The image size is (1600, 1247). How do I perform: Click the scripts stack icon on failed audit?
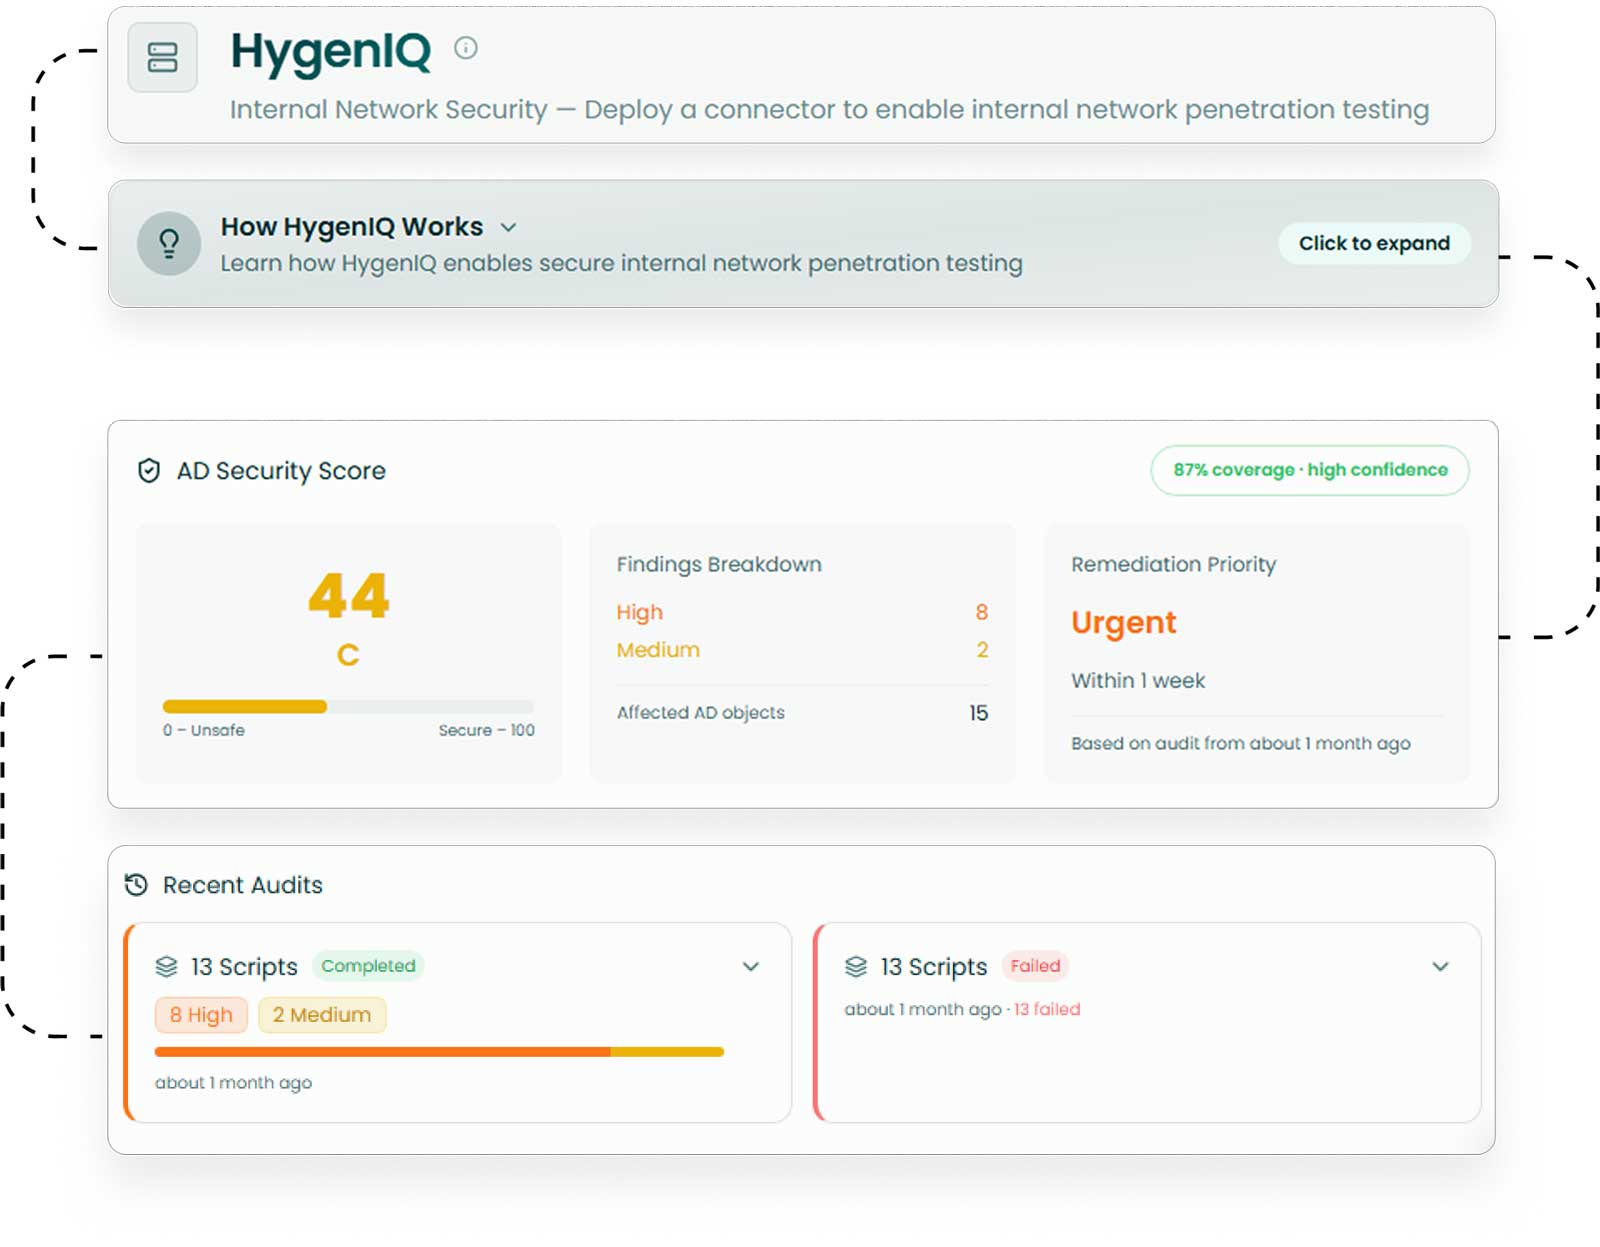pyautogui.click(x=854, y=966)
